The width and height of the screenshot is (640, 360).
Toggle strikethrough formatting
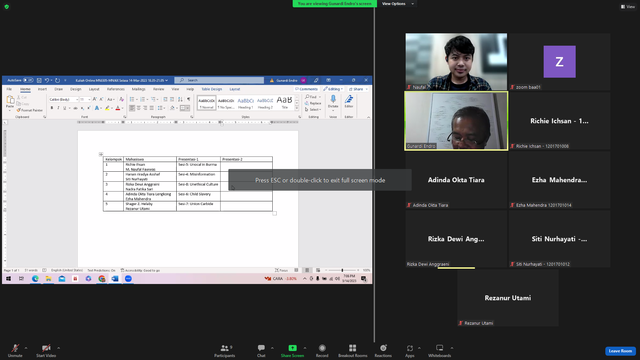click(x=75, y=108)
